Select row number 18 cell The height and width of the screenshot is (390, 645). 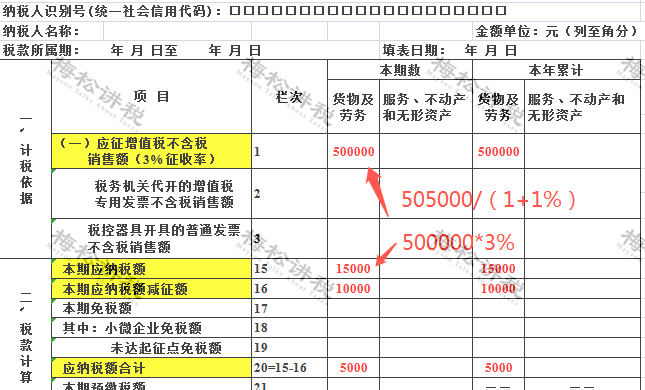click(x=289, y=328)
